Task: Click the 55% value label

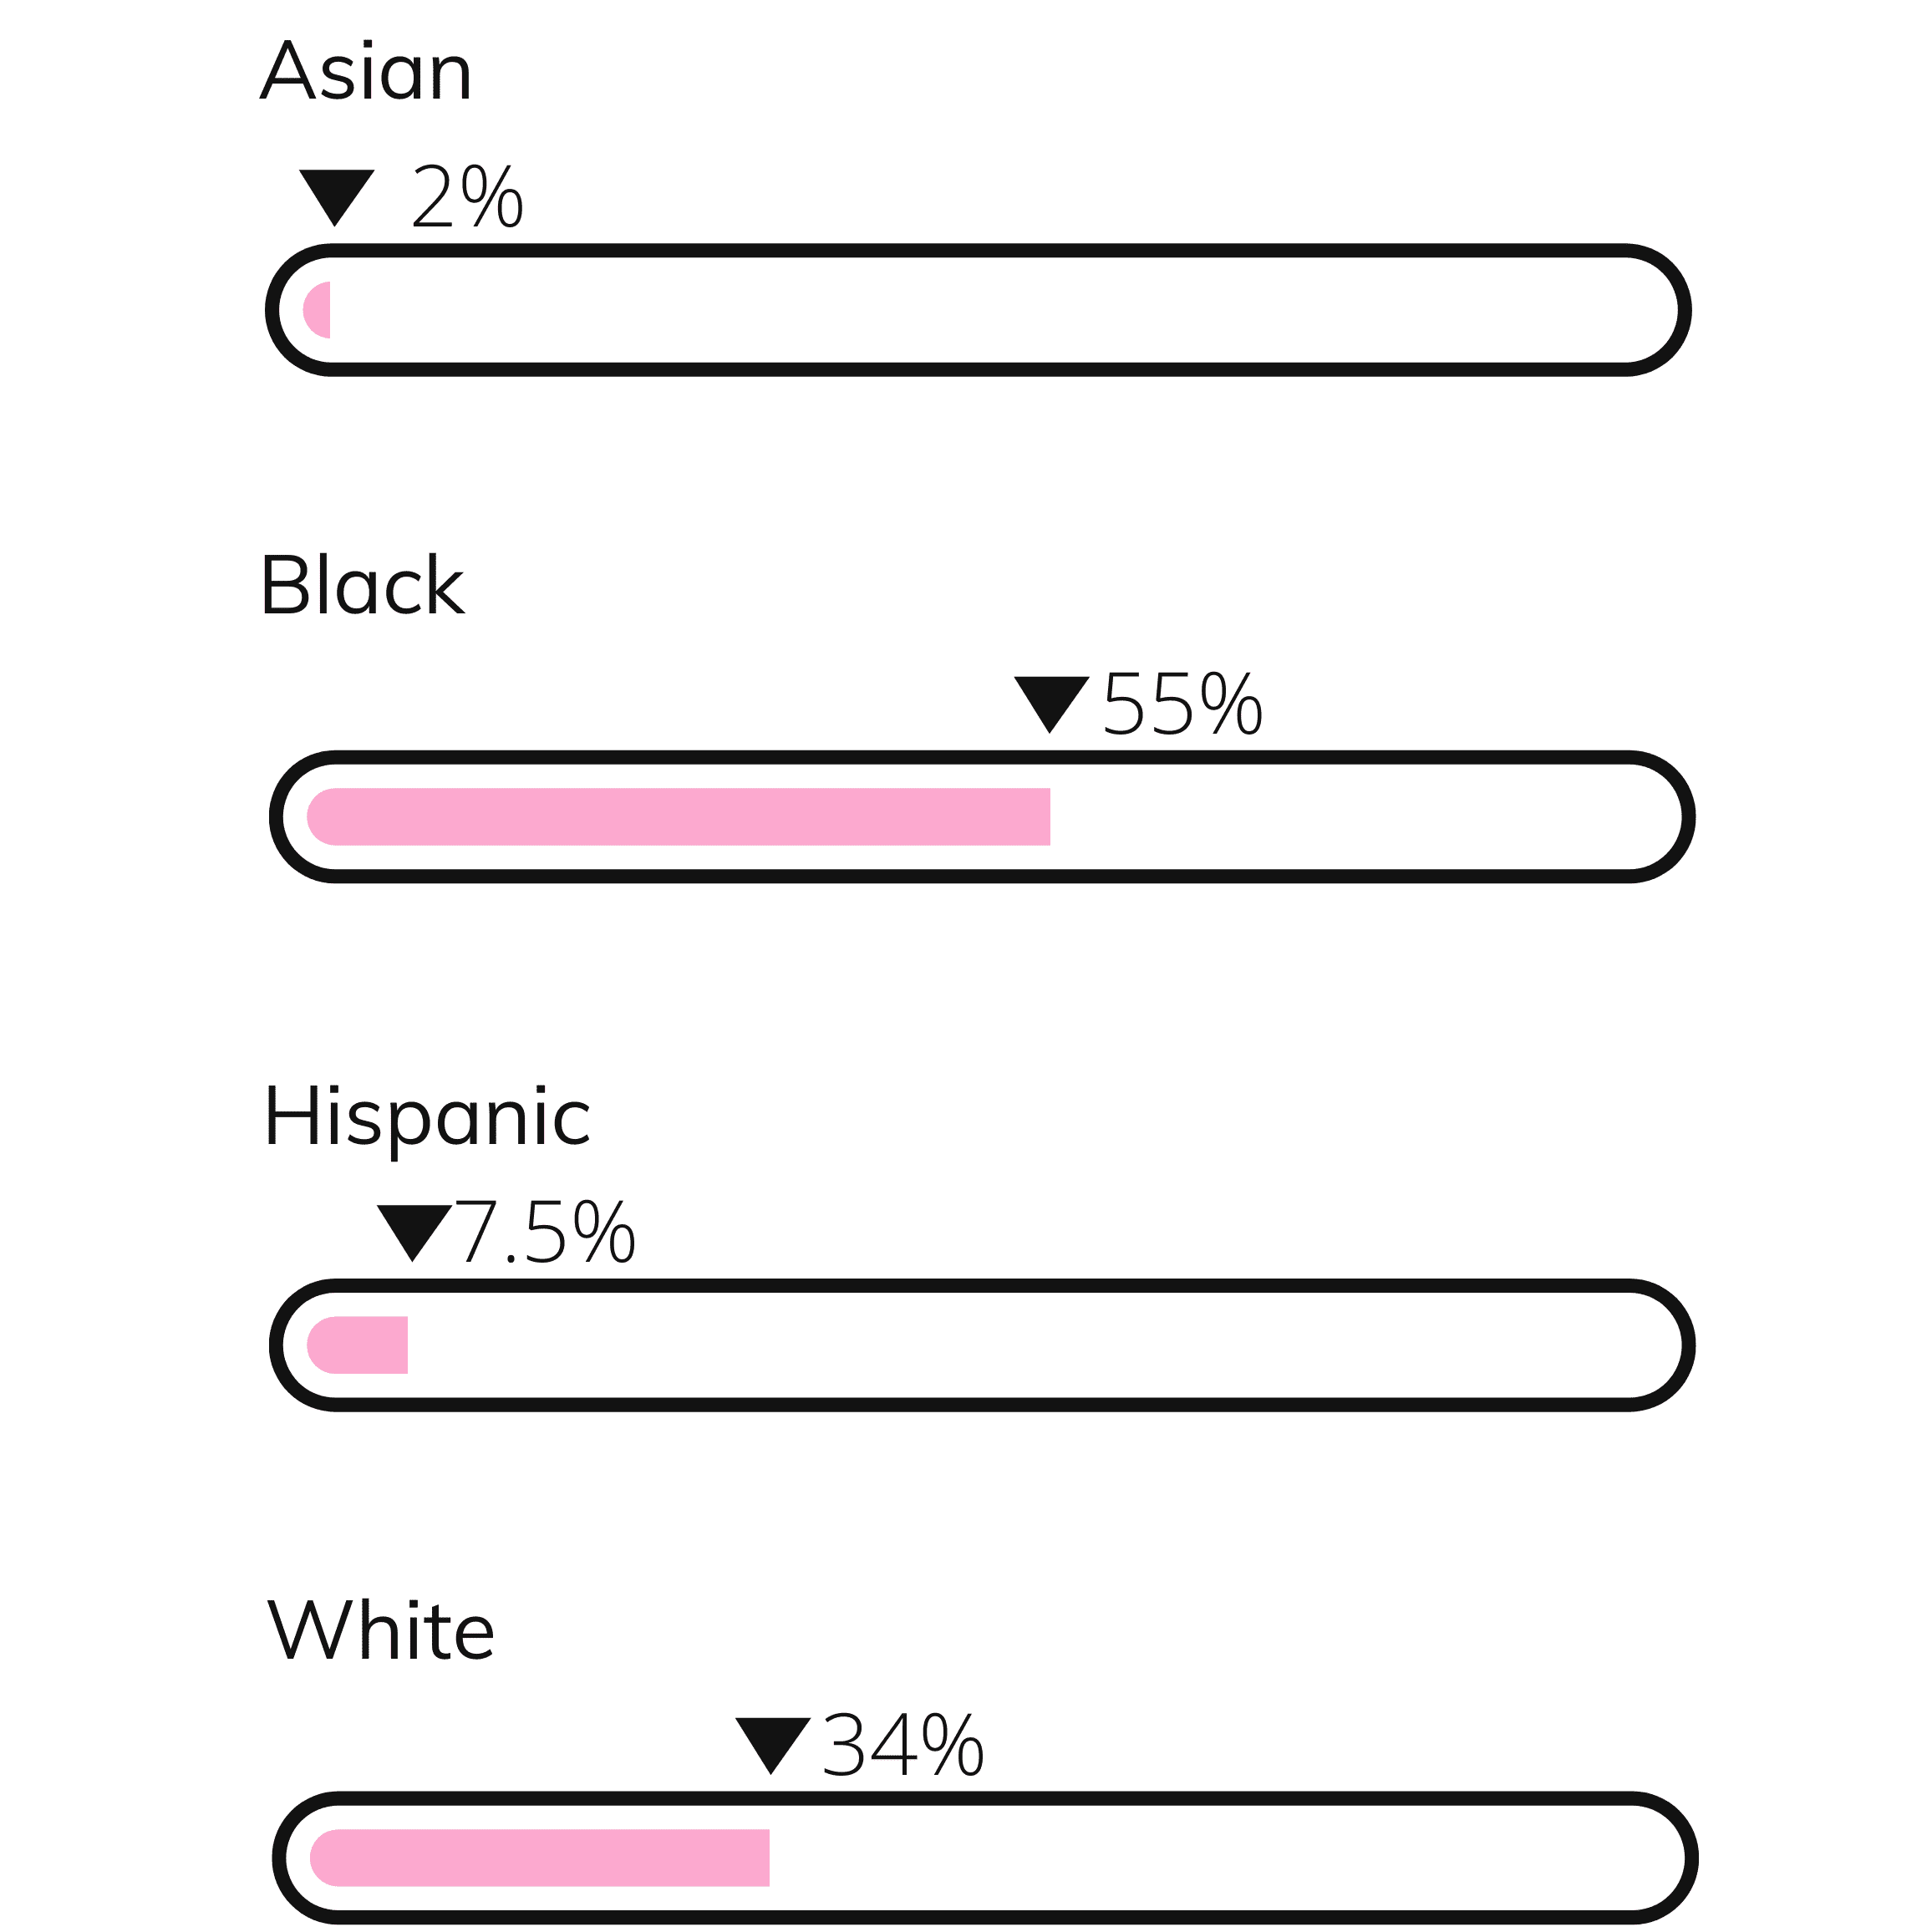Action: 1182,704
